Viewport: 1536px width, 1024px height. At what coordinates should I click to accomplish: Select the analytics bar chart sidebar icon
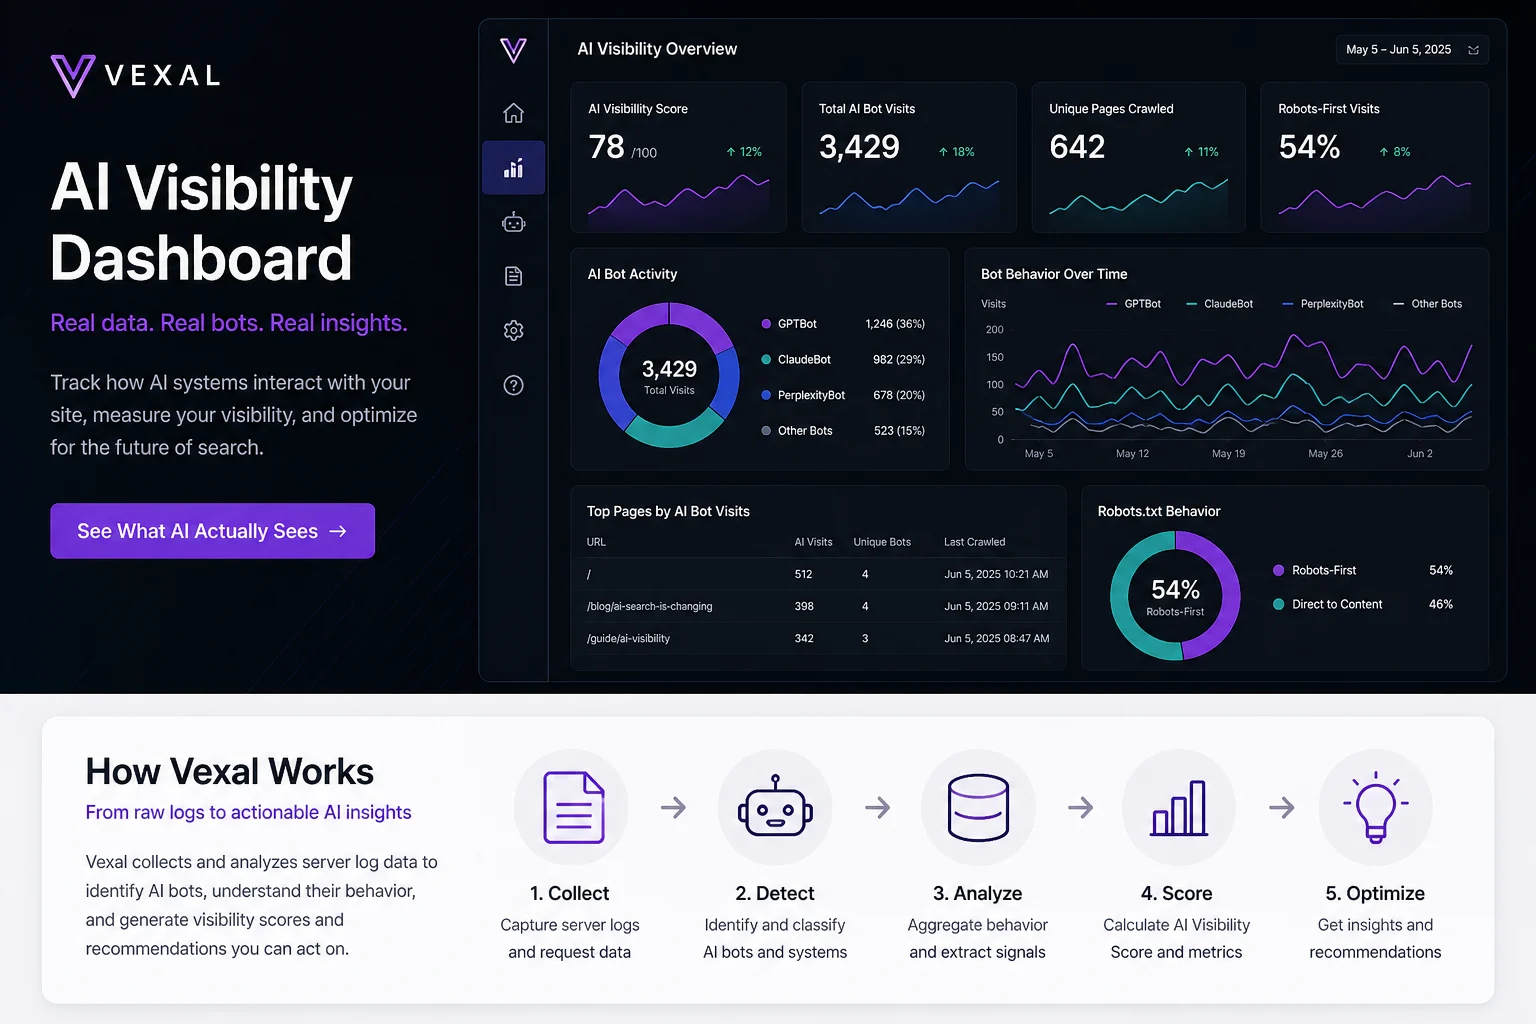click(x=513, y=168)
